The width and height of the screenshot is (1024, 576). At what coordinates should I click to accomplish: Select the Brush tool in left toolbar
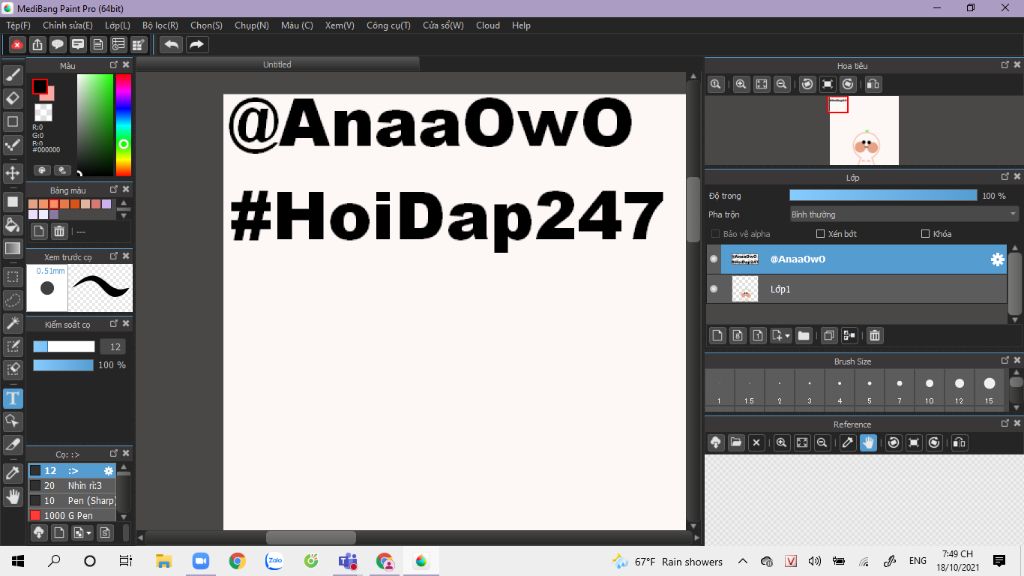point(12,75)
